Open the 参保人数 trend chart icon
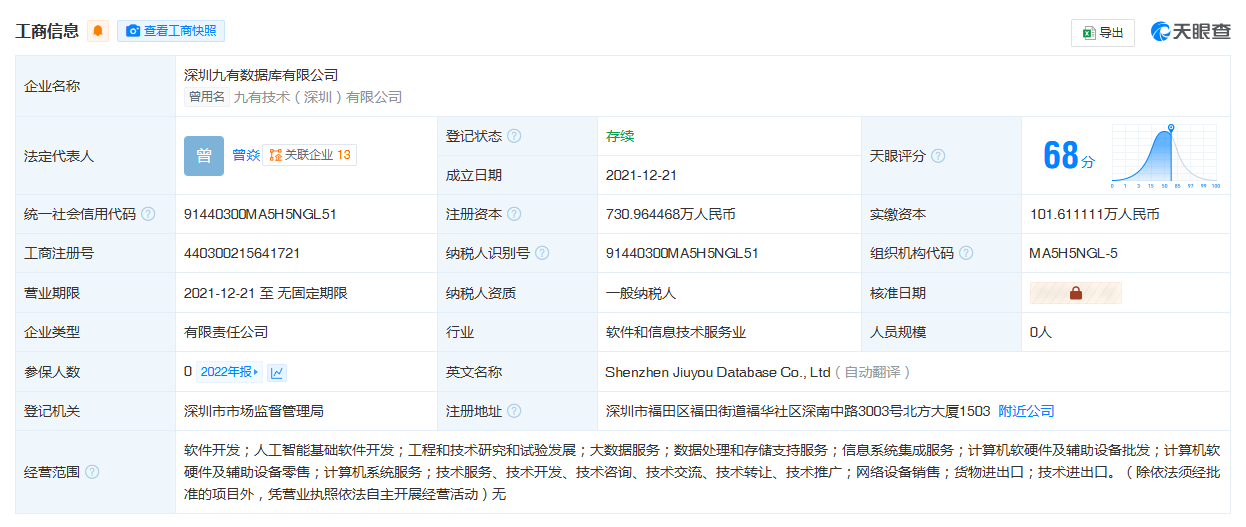The height and width of the screenshot is (527, 1246). click(x=277, y=372)
